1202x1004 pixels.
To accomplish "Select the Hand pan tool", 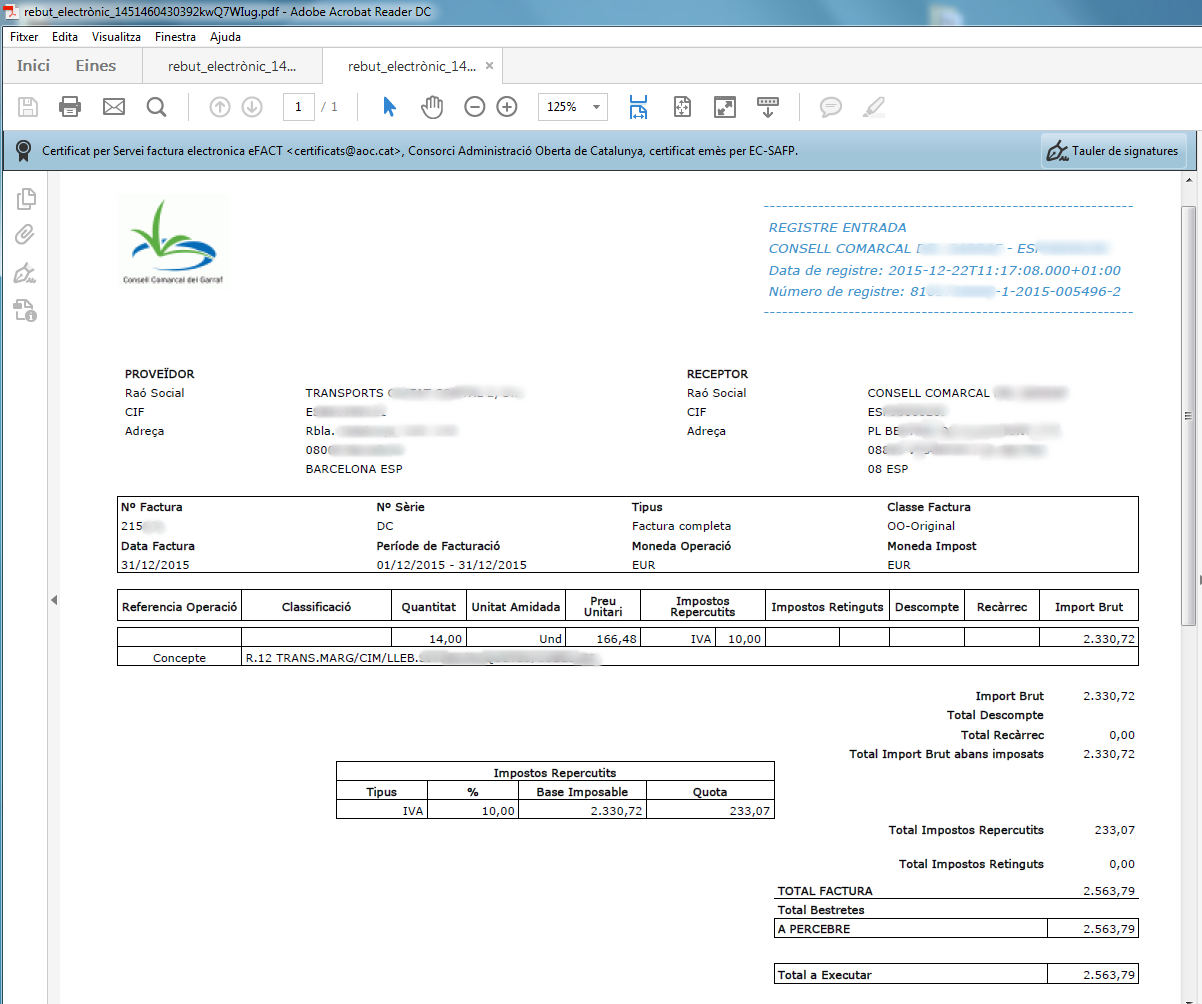I will (x=432, y=107).
